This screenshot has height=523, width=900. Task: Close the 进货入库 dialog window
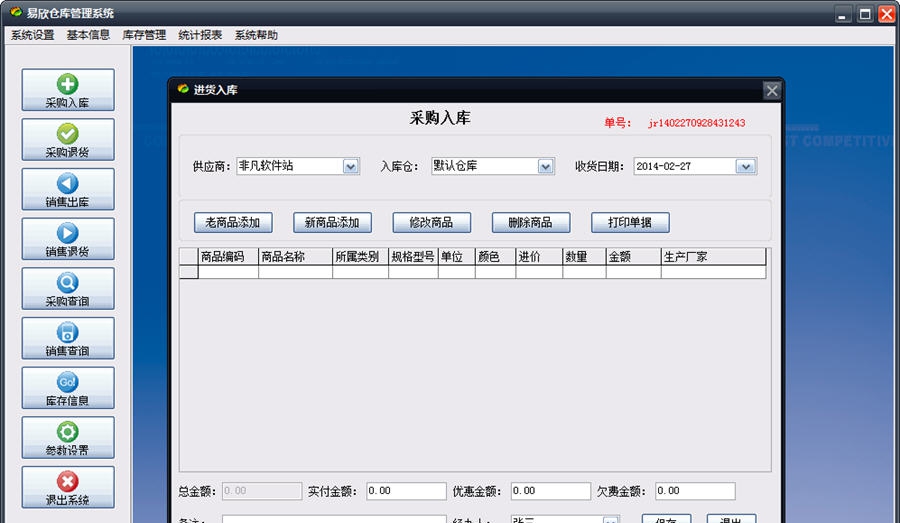tap(771, 90)
